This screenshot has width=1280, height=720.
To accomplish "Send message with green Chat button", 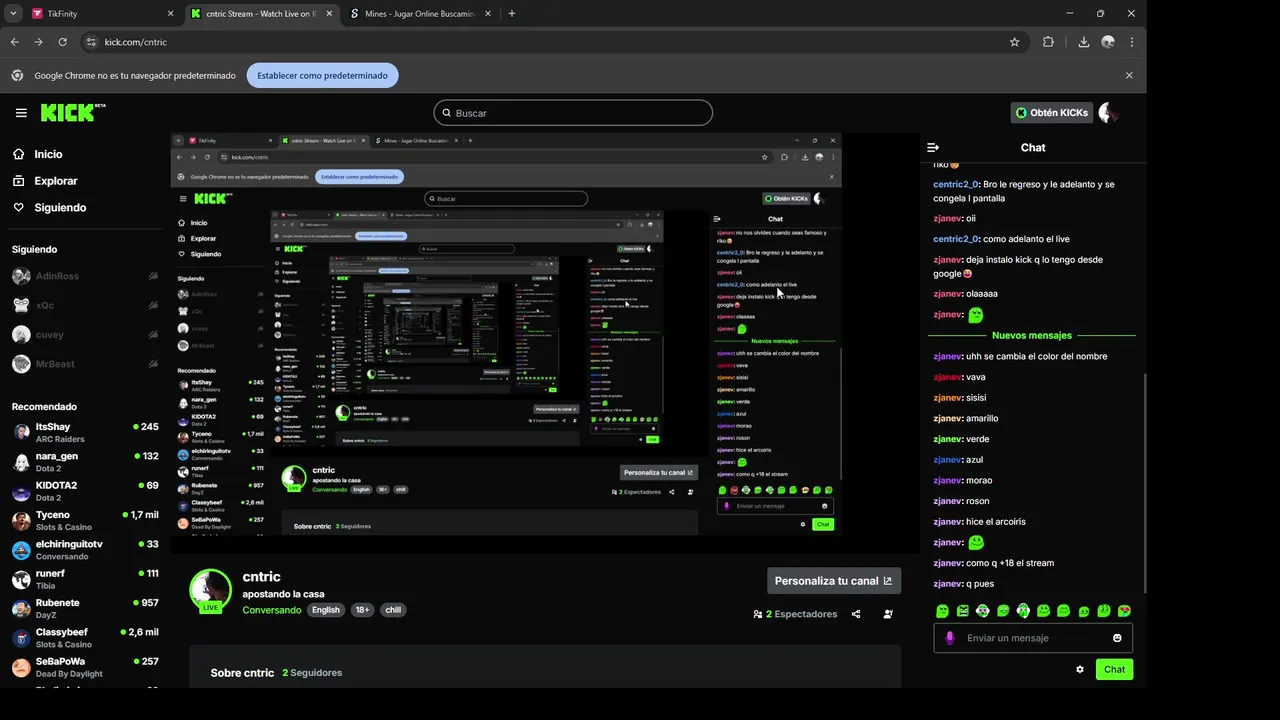I will click(x=1114, y=669).
